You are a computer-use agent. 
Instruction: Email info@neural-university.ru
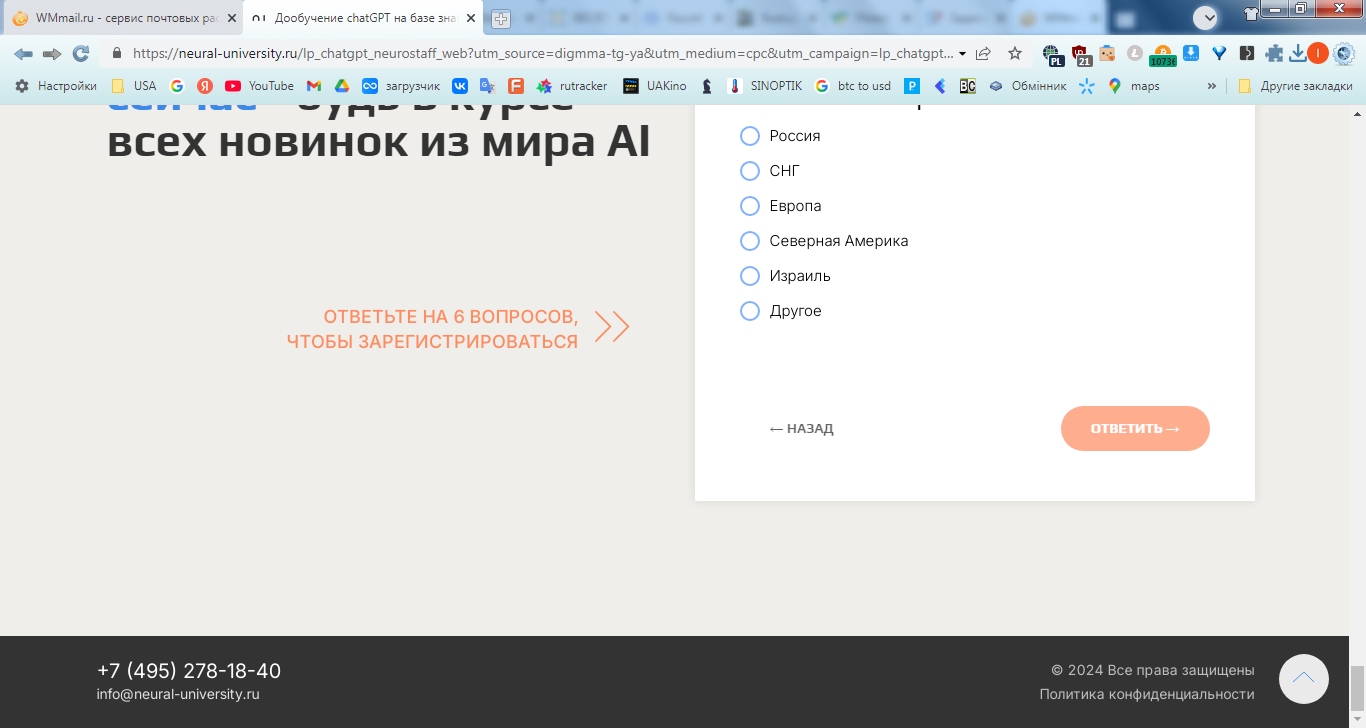pyautogui.click(x=178, y=694)
